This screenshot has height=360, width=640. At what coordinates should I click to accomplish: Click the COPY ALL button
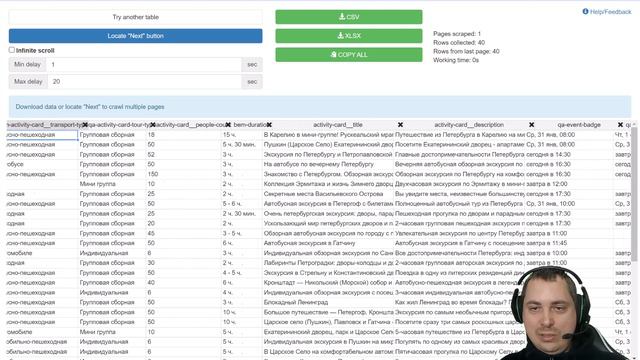pos(349,55)
